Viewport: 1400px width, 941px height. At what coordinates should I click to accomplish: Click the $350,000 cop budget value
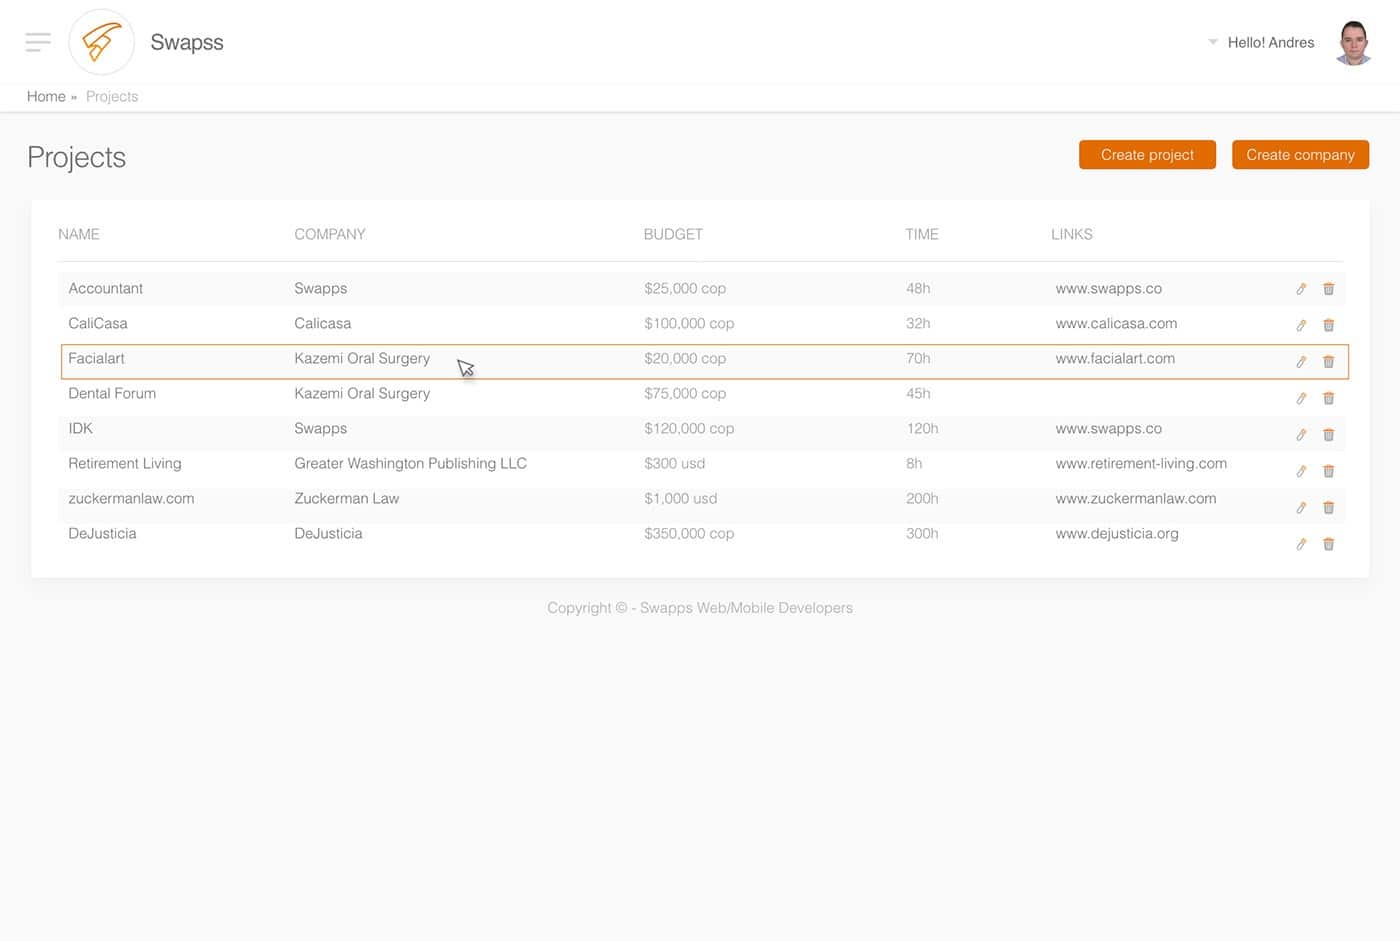pos(689,533)
